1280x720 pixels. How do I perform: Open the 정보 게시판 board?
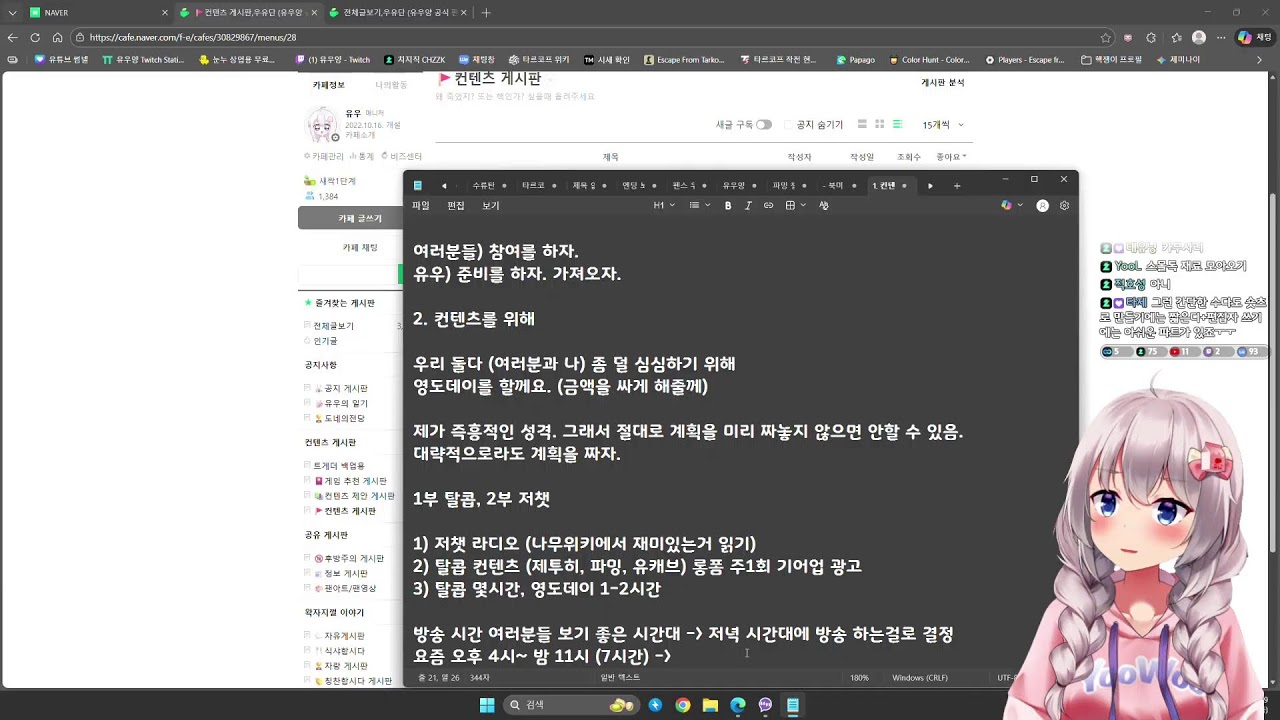pos(346,574)
